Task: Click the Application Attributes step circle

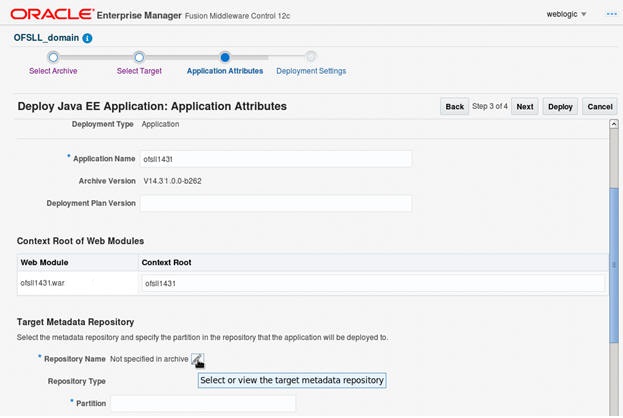Action: point(225,58)
